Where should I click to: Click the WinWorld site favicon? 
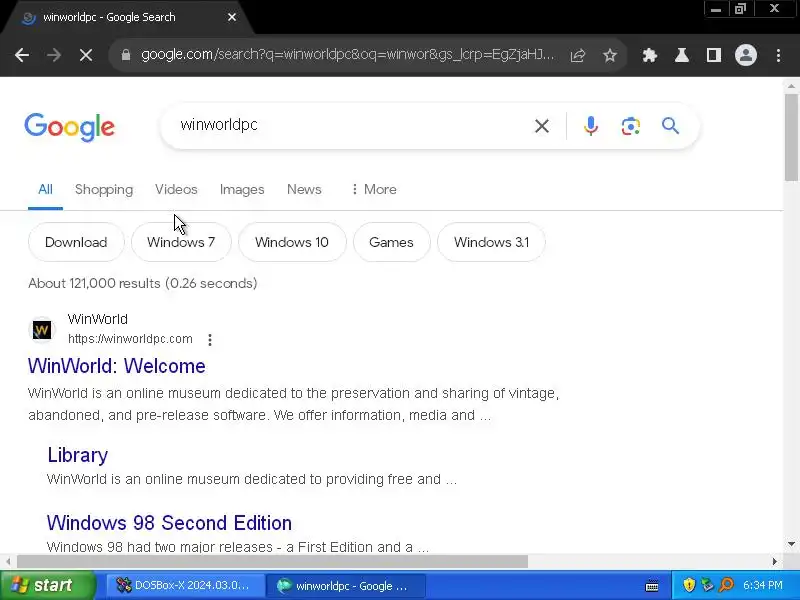coord(42,330)
